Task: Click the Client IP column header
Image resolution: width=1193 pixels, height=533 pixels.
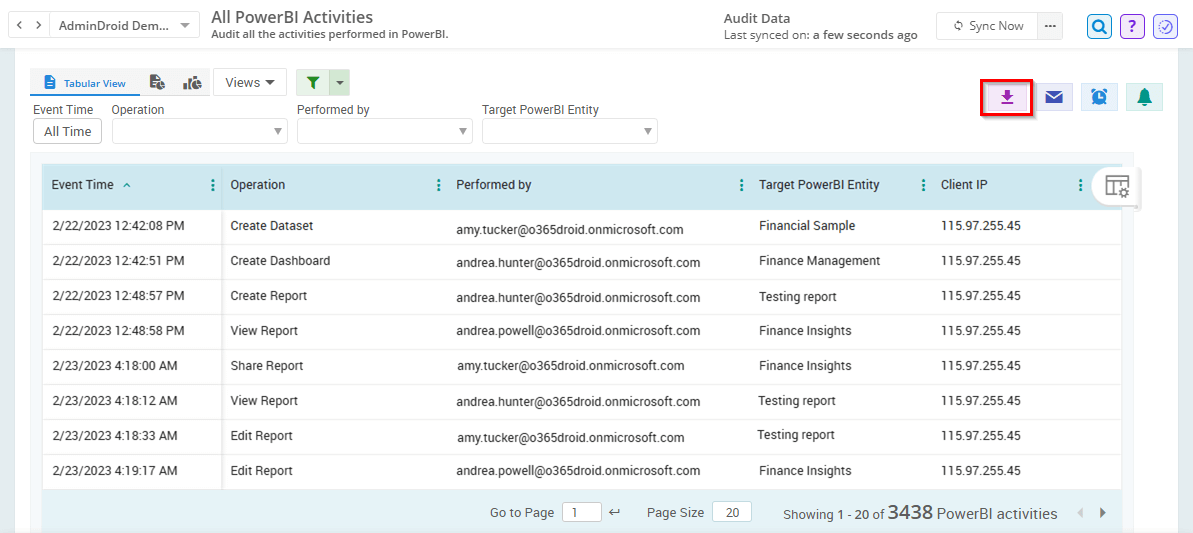Action: tap(965, 185)
